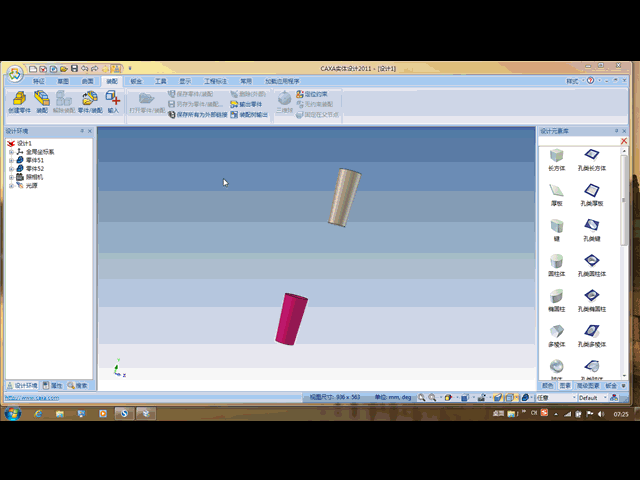Select 设计1 root in the design tree
The width and height of the screenshot is (640, 480).
[x=24, y=143]
